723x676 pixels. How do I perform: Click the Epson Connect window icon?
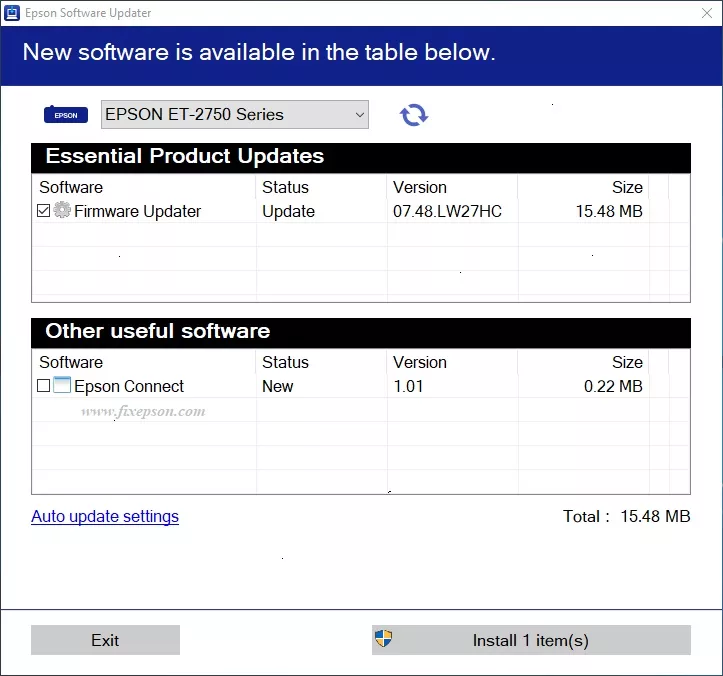(x=63, y=386)
